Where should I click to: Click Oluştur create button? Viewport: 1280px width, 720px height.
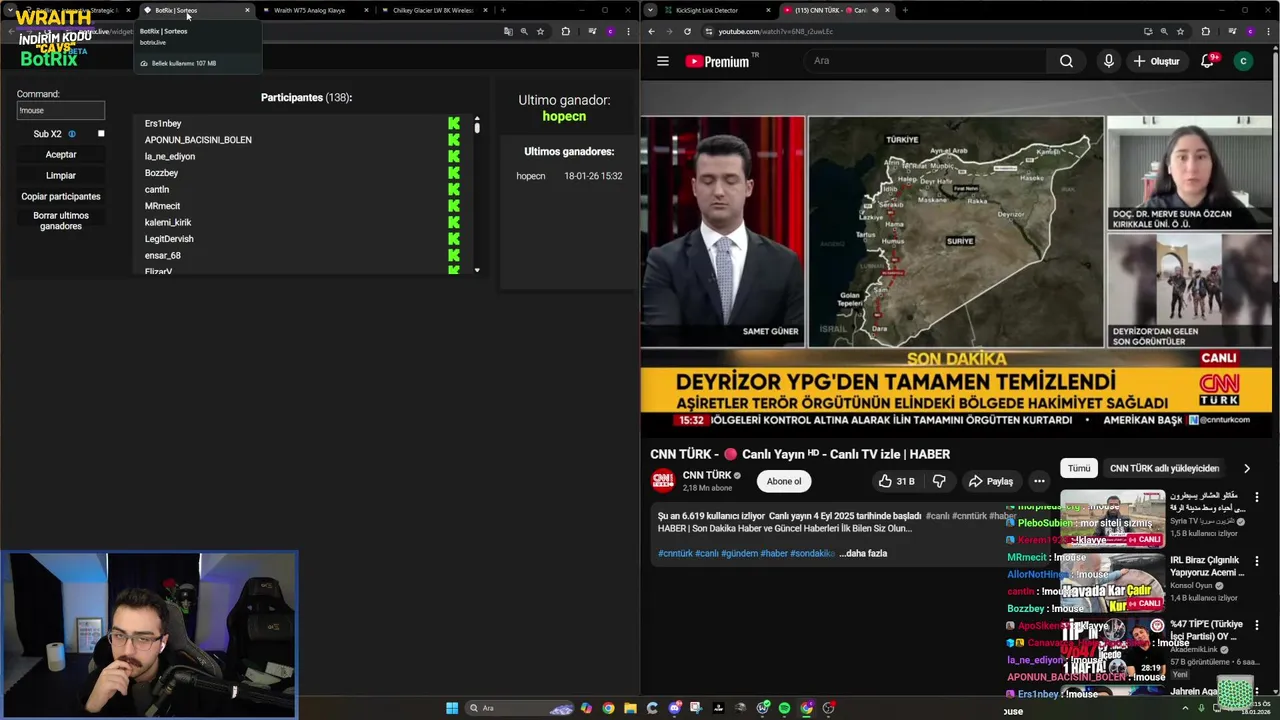point(1157,61)
